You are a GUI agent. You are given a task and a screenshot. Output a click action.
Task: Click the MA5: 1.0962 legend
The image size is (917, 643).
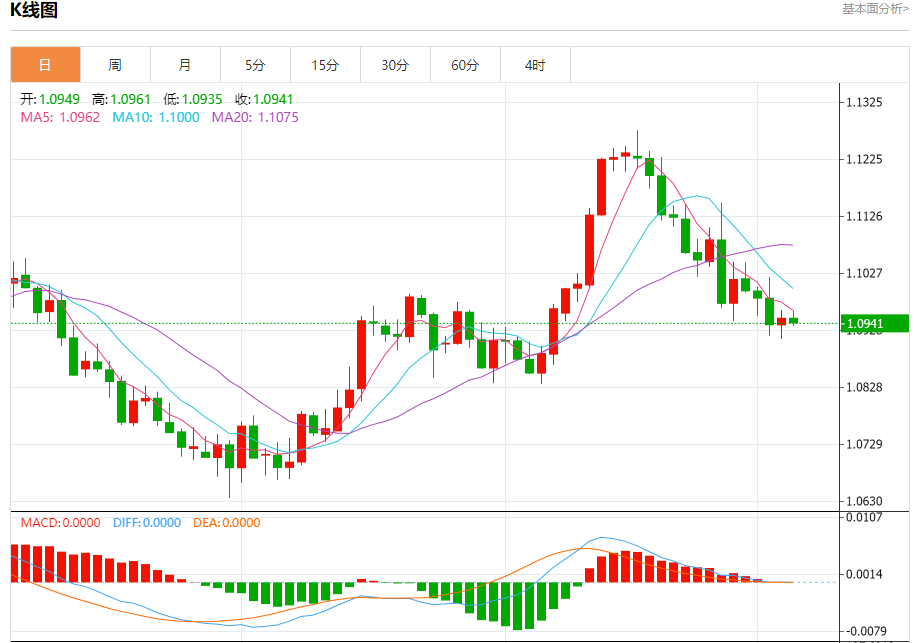(60, 117)
